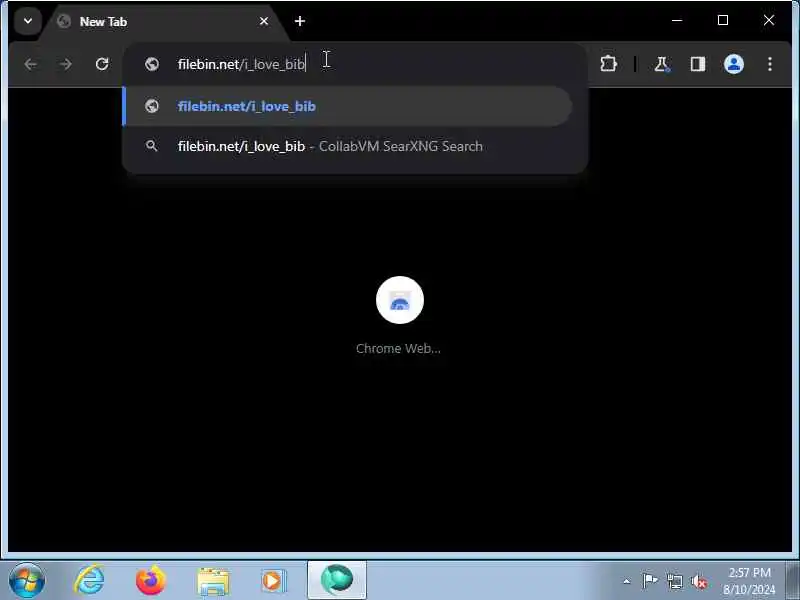
Task: Open the Extensions puzzle icon
Action: pos(608,64)
